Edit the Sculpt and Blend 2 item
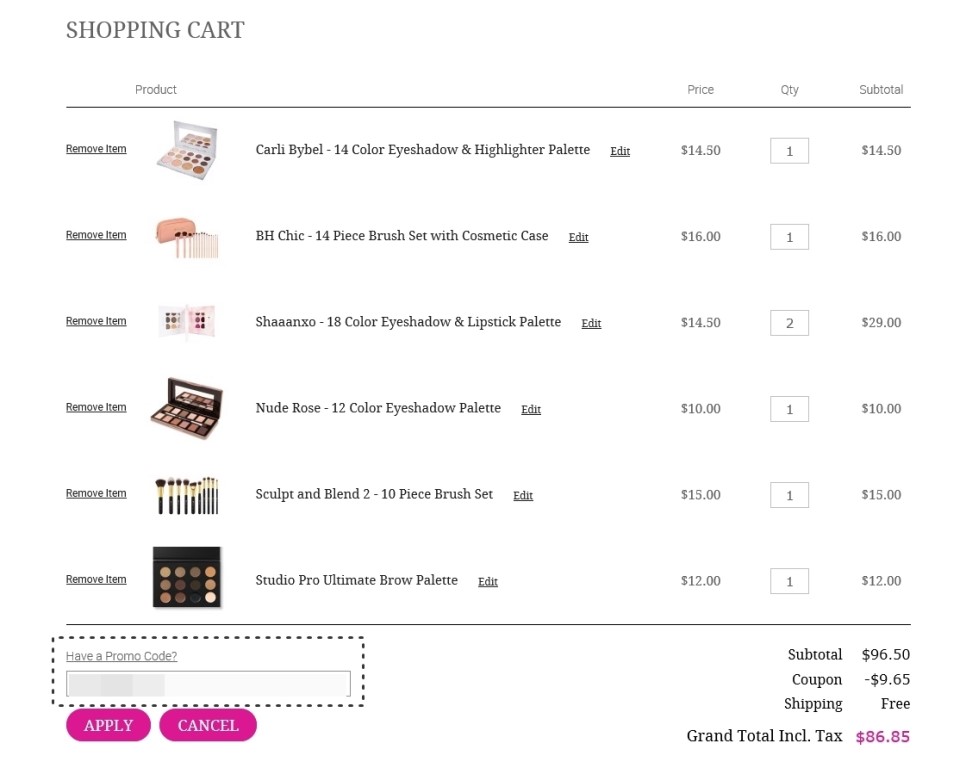Image resolution: width=966 pixels, height=768 pixels. click(x=522, y=496)
